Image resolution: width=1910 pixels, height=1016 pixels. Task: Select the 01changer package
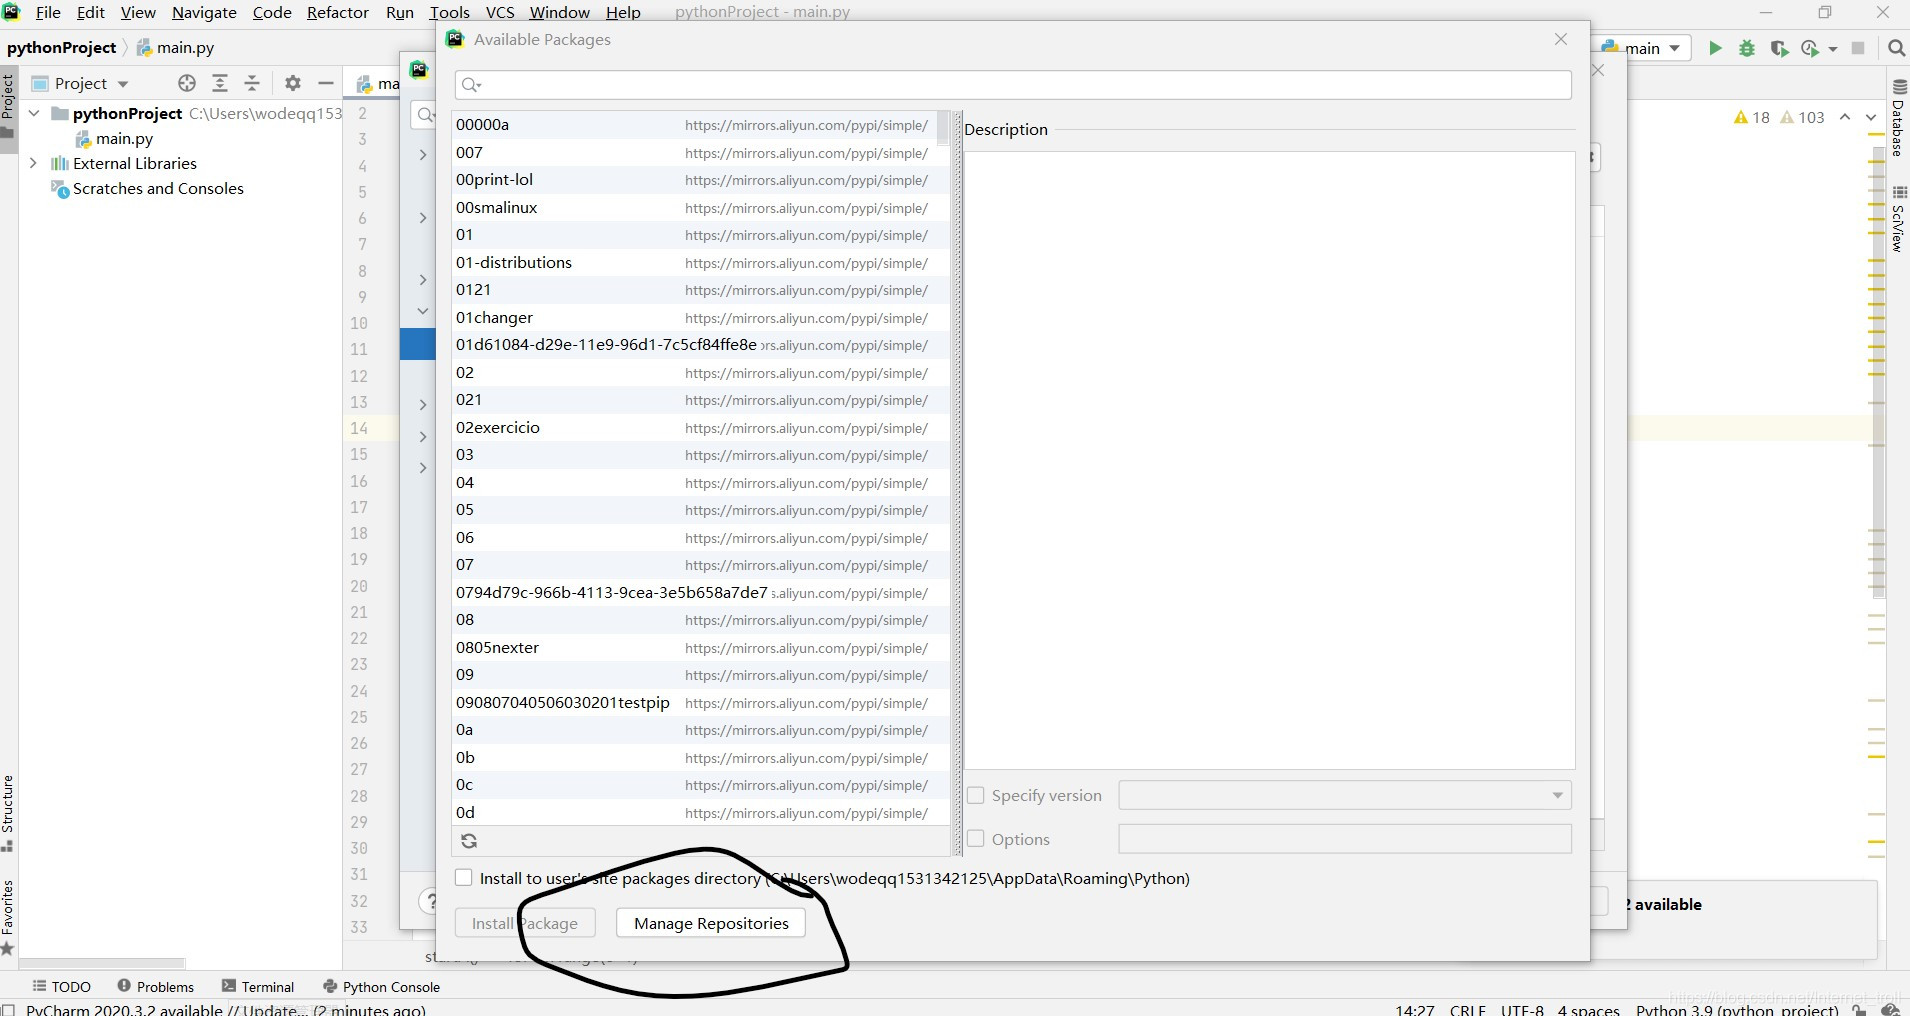(700, 317)
